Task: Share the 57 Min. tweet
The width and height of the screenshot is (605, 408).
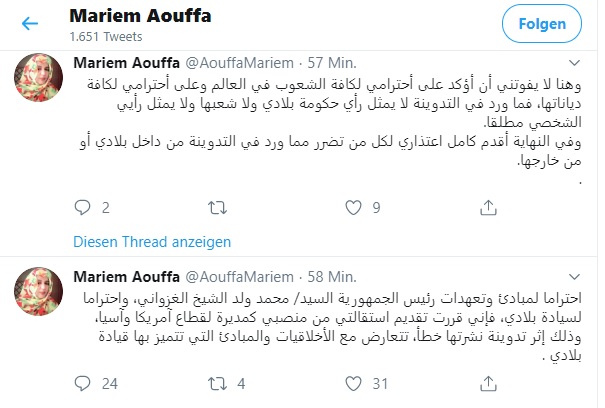Action: [480, 208]
